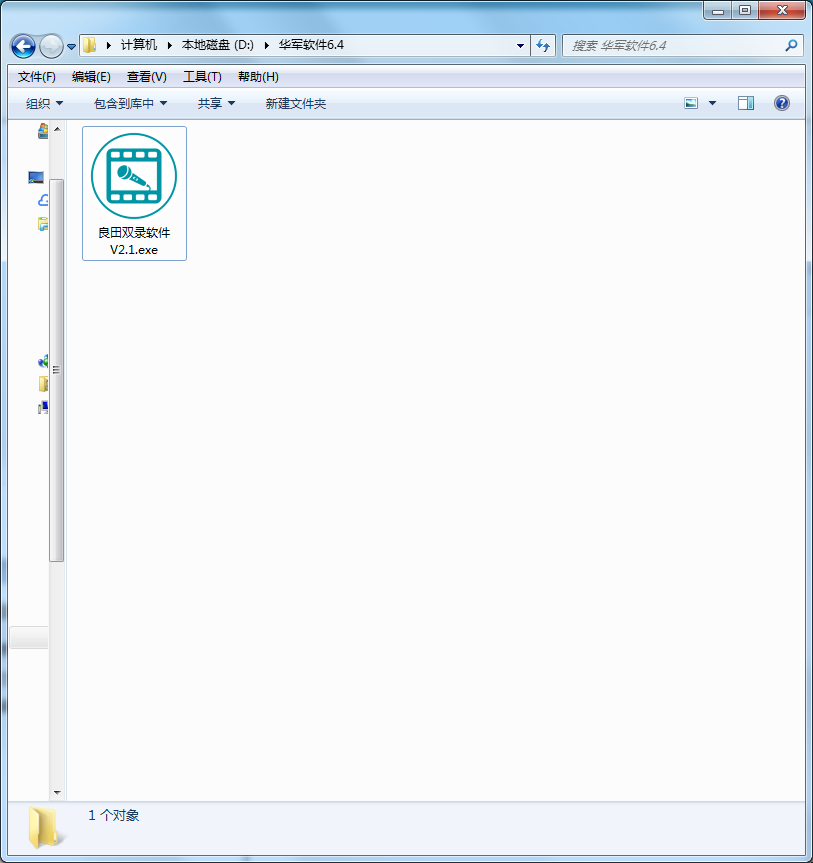Open the Help question mark icon
Viewport: 813px width, 863px height.
tap(782, 103)
